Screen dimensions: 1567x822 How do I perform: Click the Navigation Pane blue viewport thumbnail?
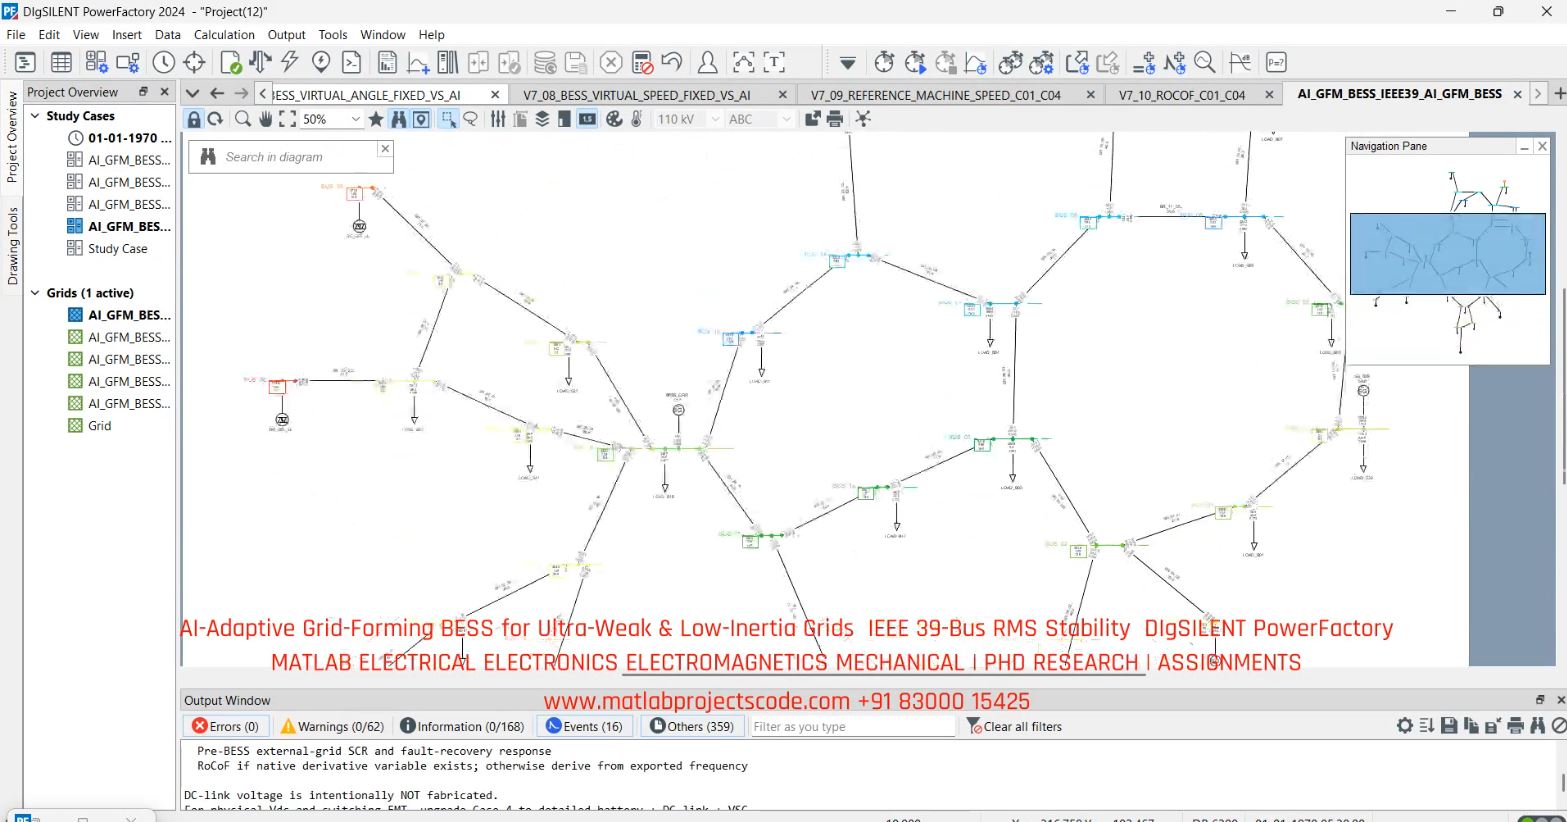tap(1447, 254)
